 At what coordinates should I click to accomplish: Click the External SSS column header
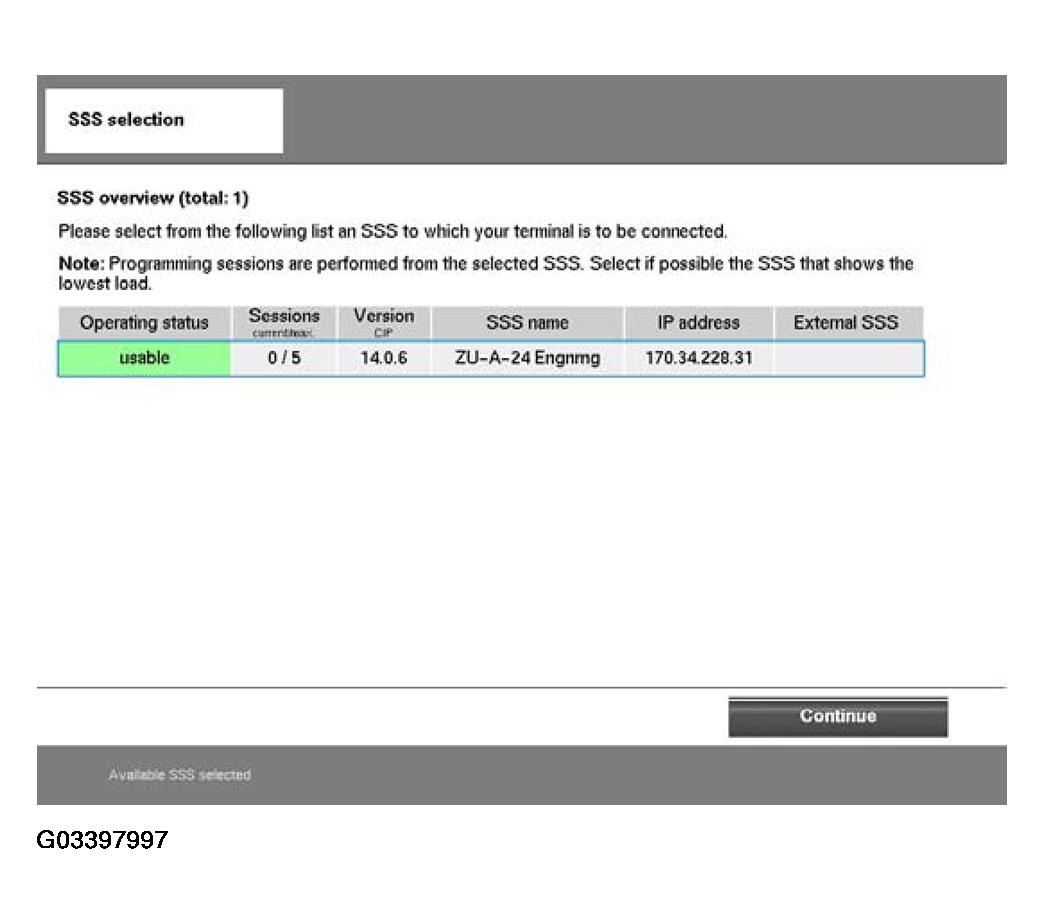(845, 323)
